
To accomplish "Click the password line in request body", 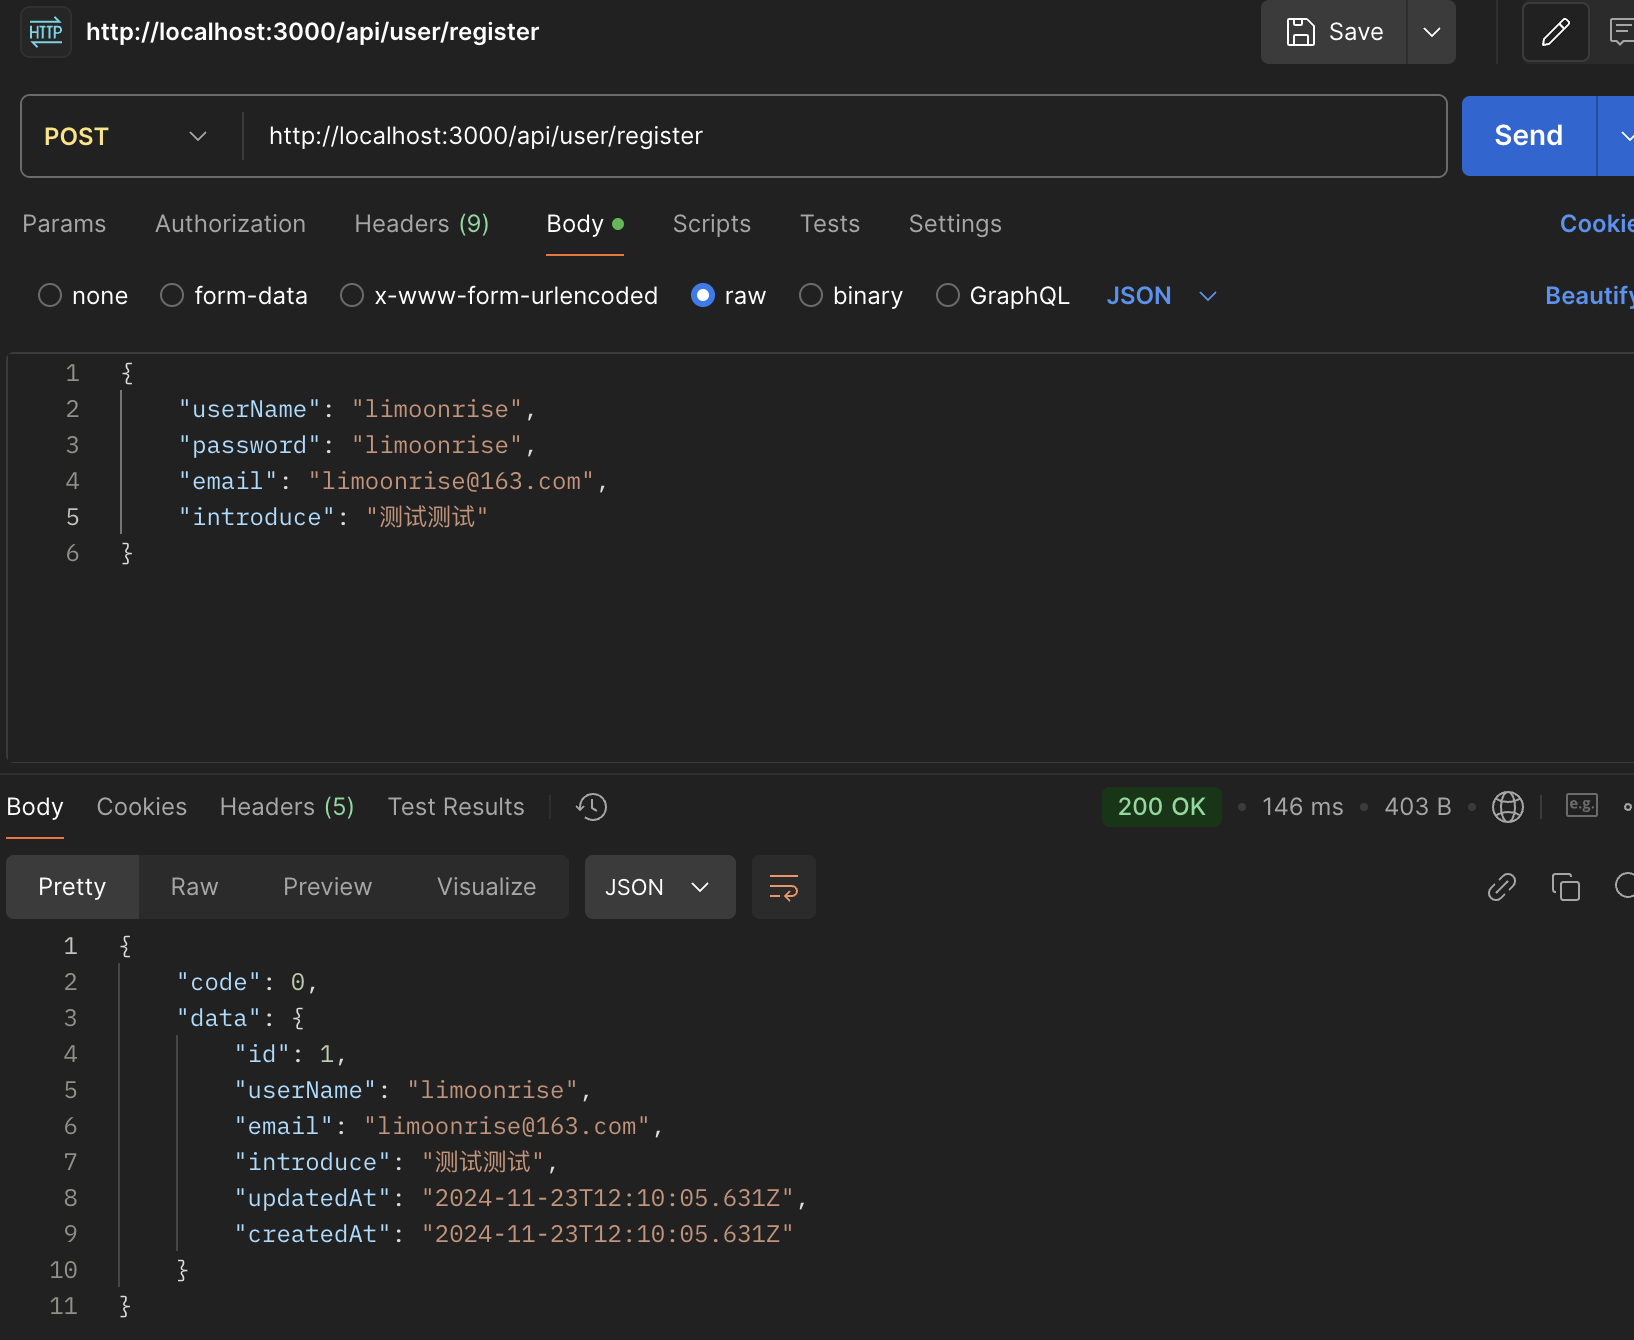I will coord(357,445).
